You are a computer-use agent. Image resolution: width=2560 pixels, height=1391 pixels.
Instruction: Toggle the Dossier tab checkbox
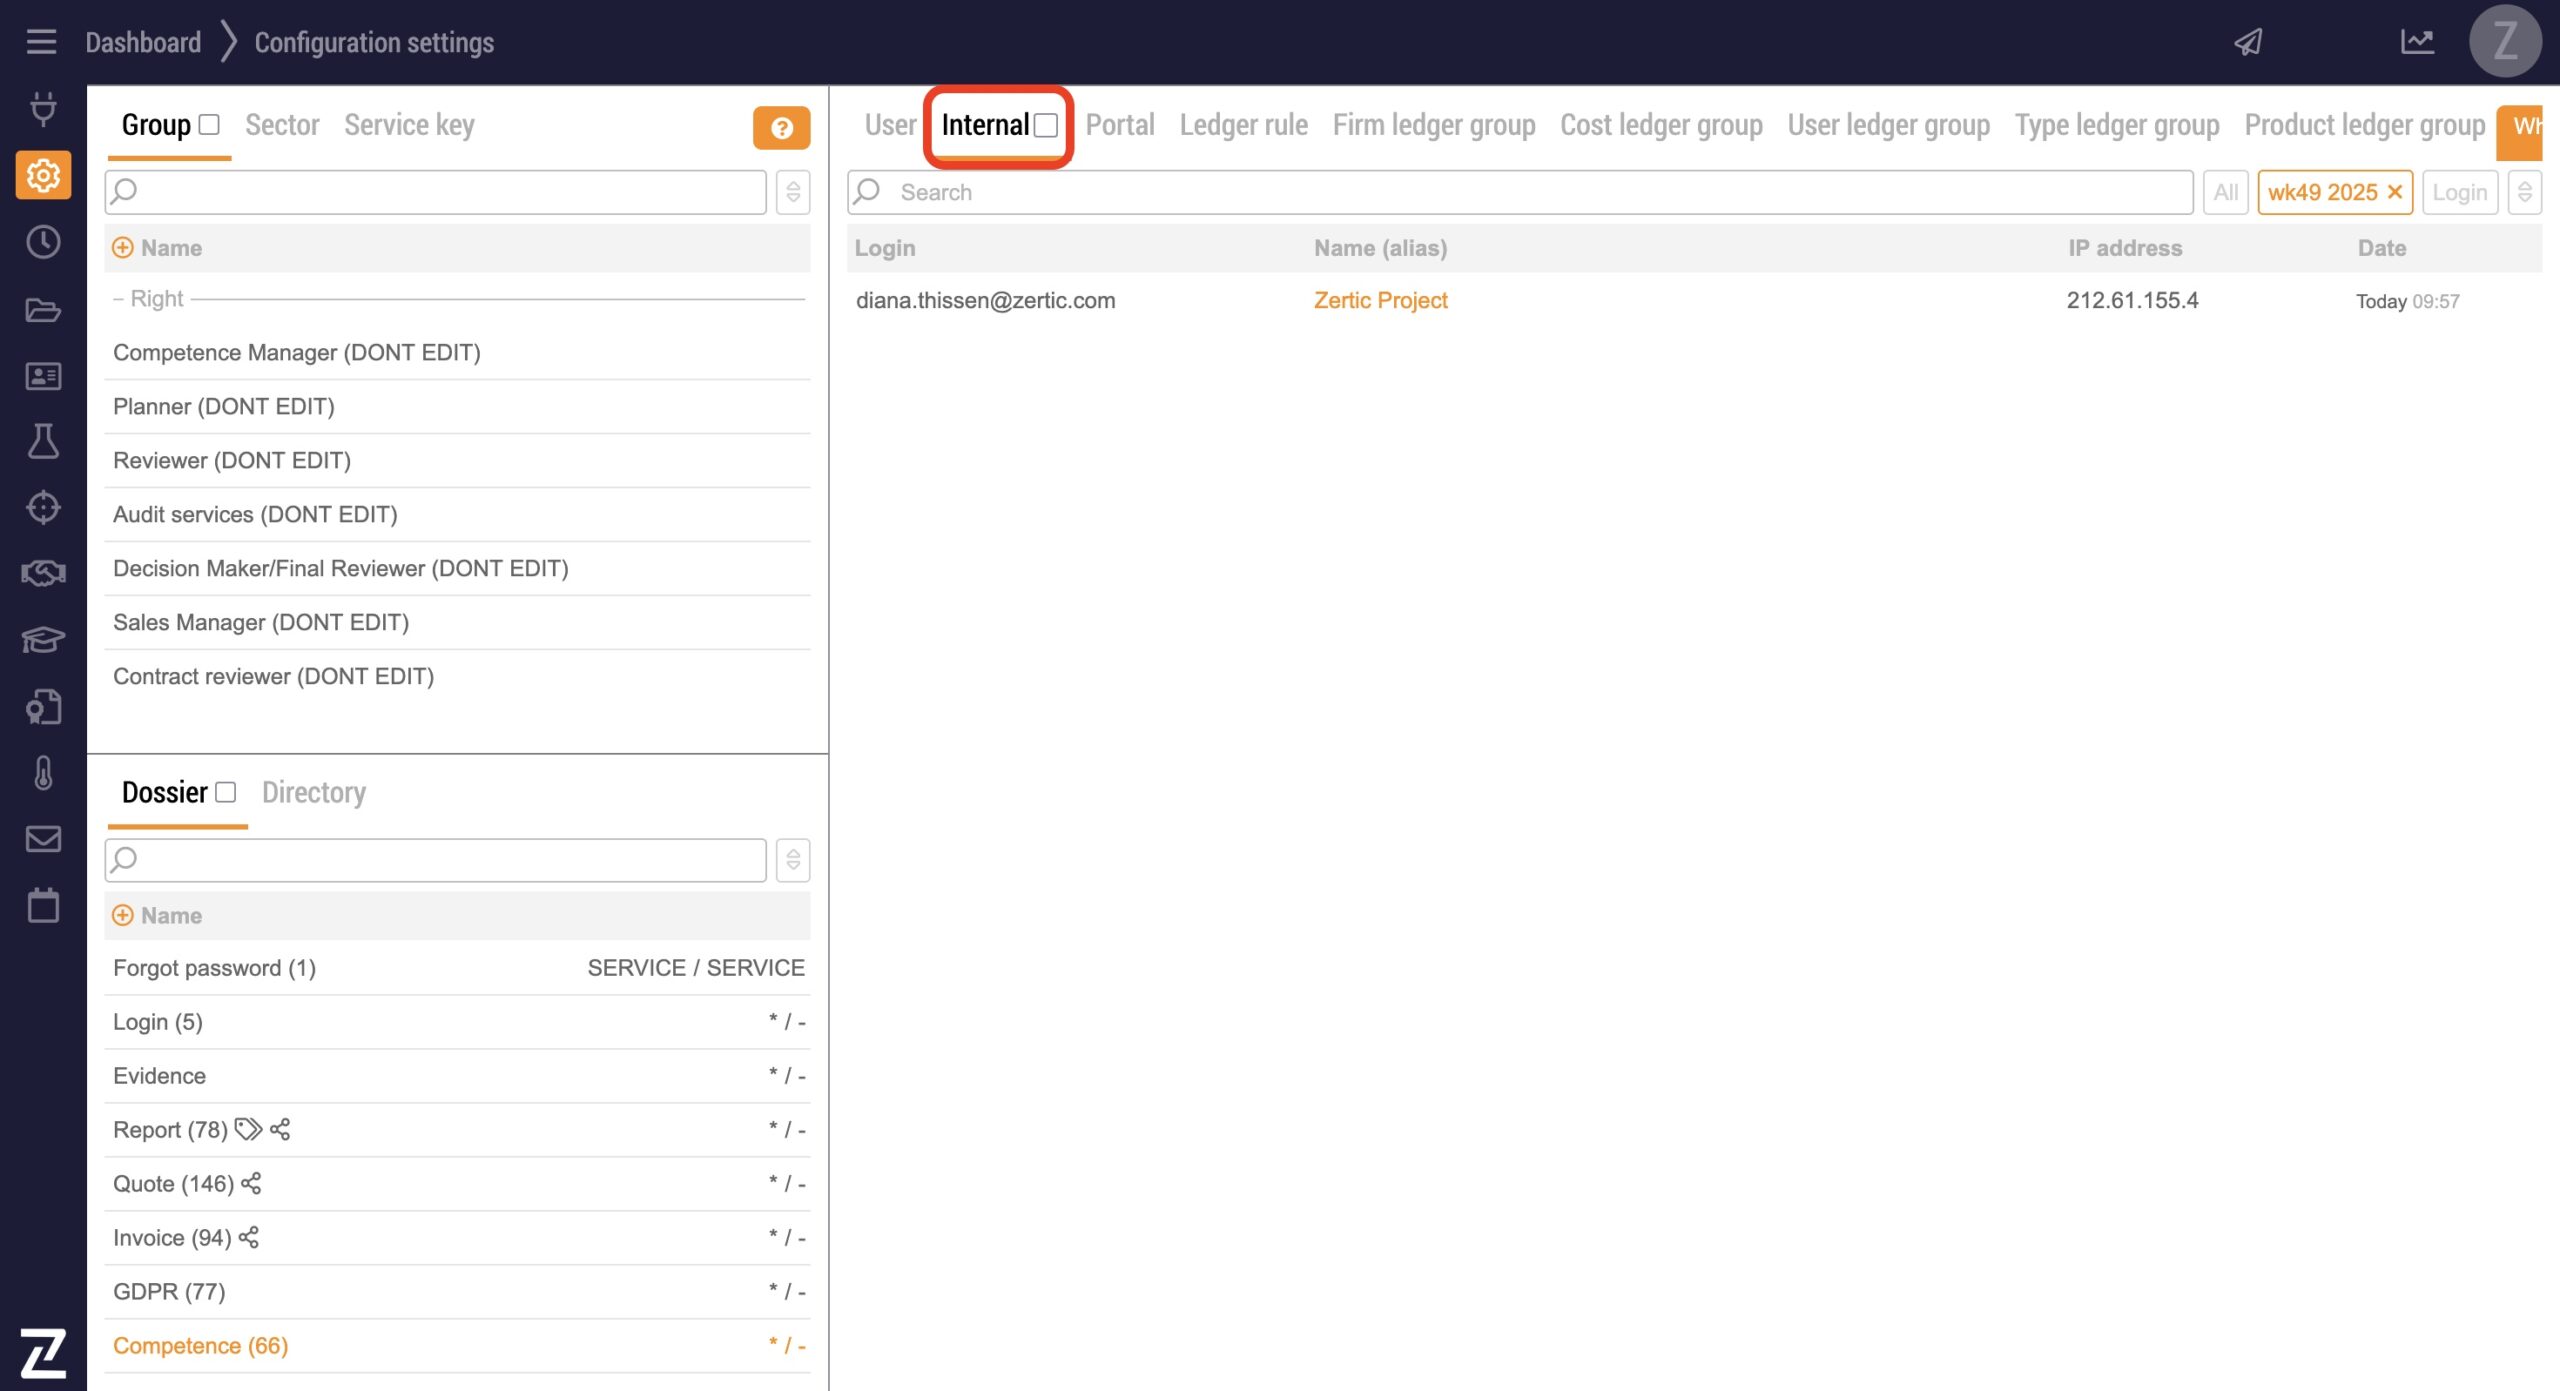coord(226,792)
